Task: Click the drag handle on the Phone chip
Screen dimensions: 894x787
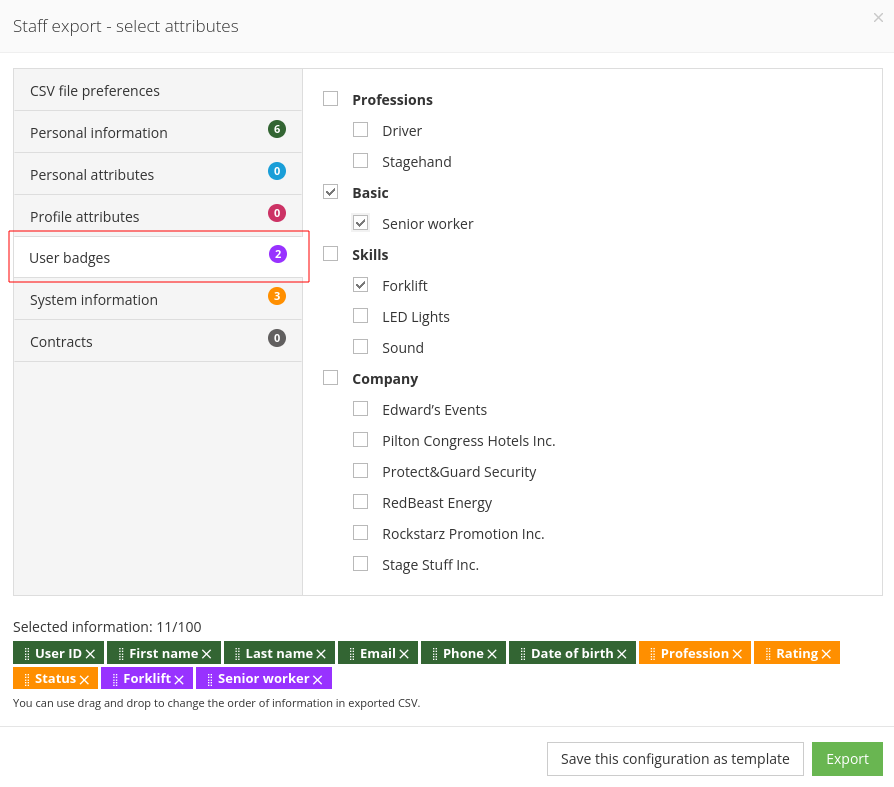Action: tap(434, 652)
